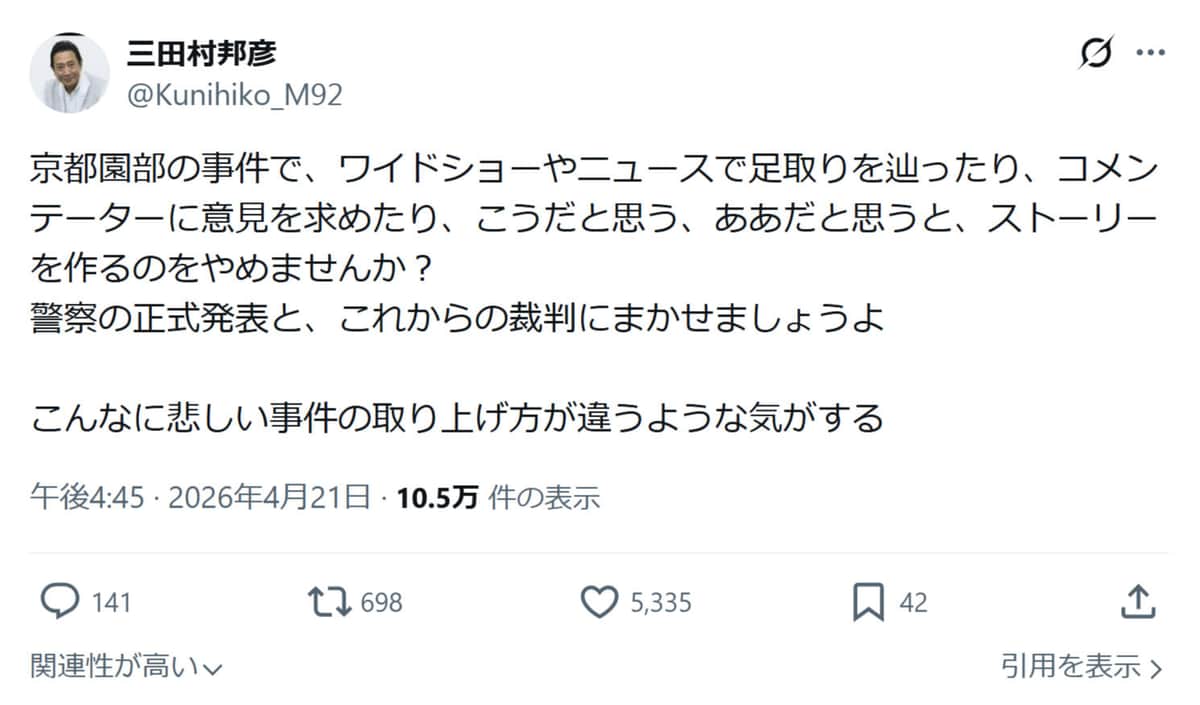Open the reply icon on the tweet

[62, 602]
